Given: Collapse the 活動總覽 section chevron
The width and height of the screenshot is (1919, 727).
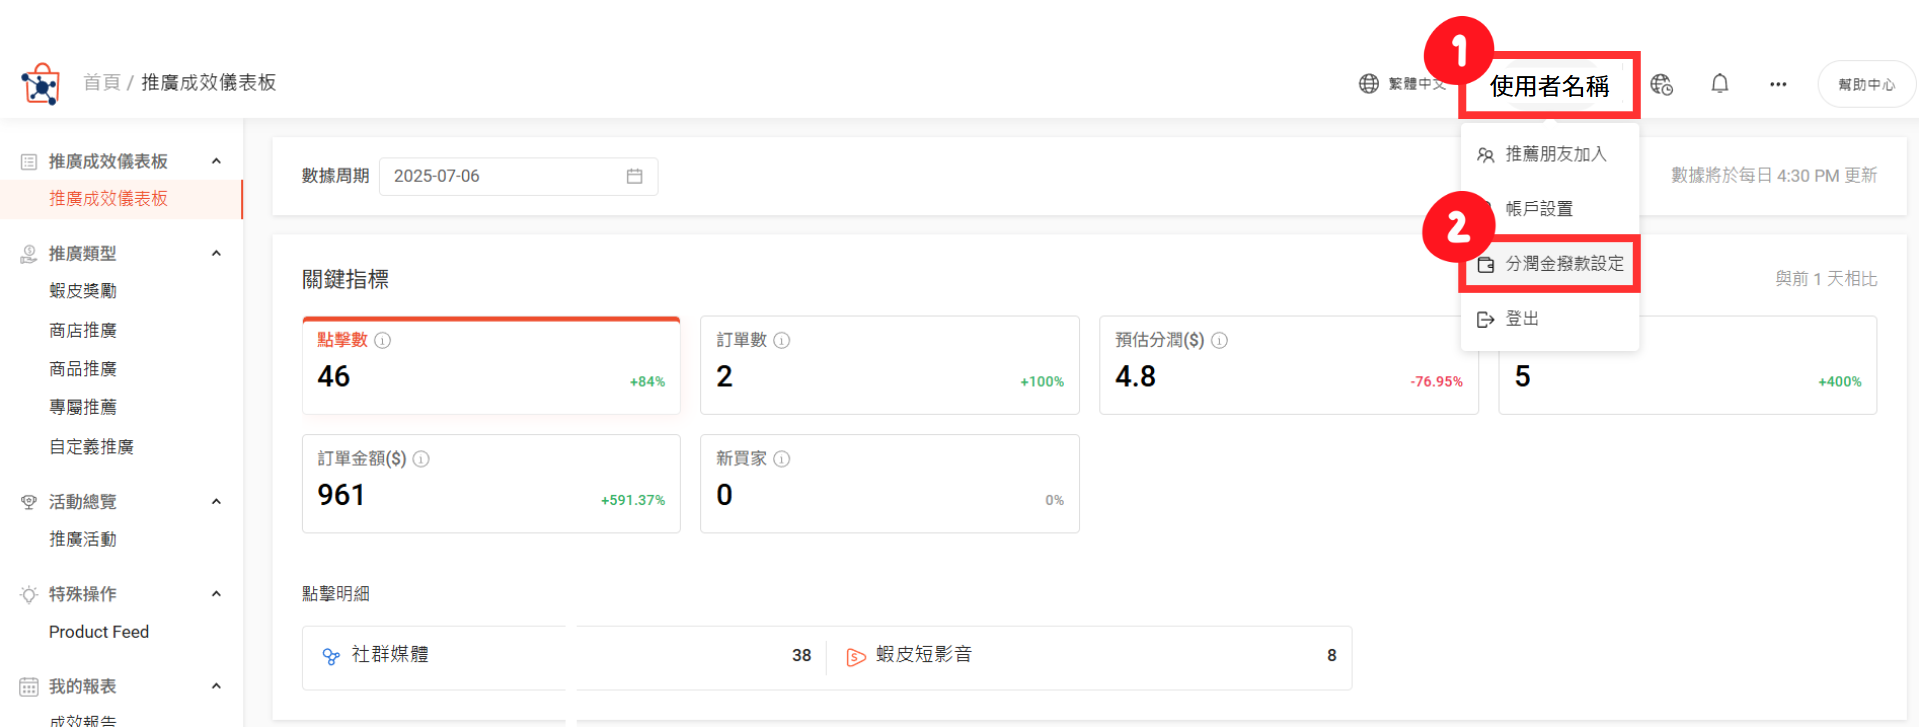Looking at the screenshot, I should (x=216, y=501).
